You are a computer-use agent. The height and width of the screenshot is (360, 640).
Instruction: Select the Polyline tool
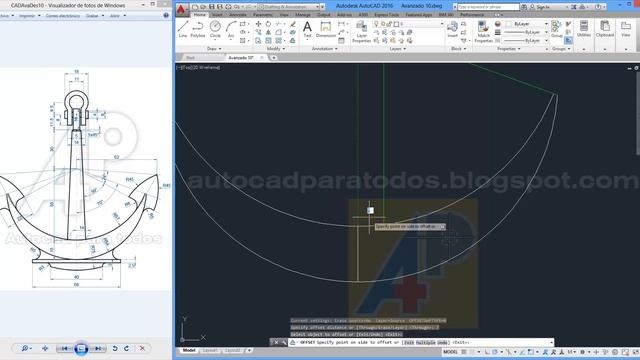point(198,29)
